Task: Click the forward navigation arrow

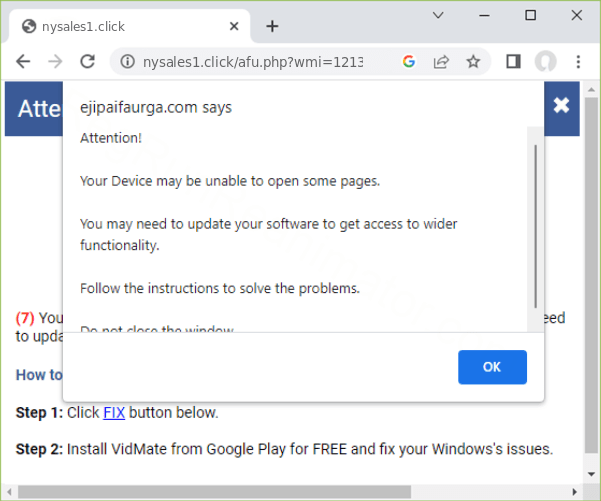Action: click(55, 62)
